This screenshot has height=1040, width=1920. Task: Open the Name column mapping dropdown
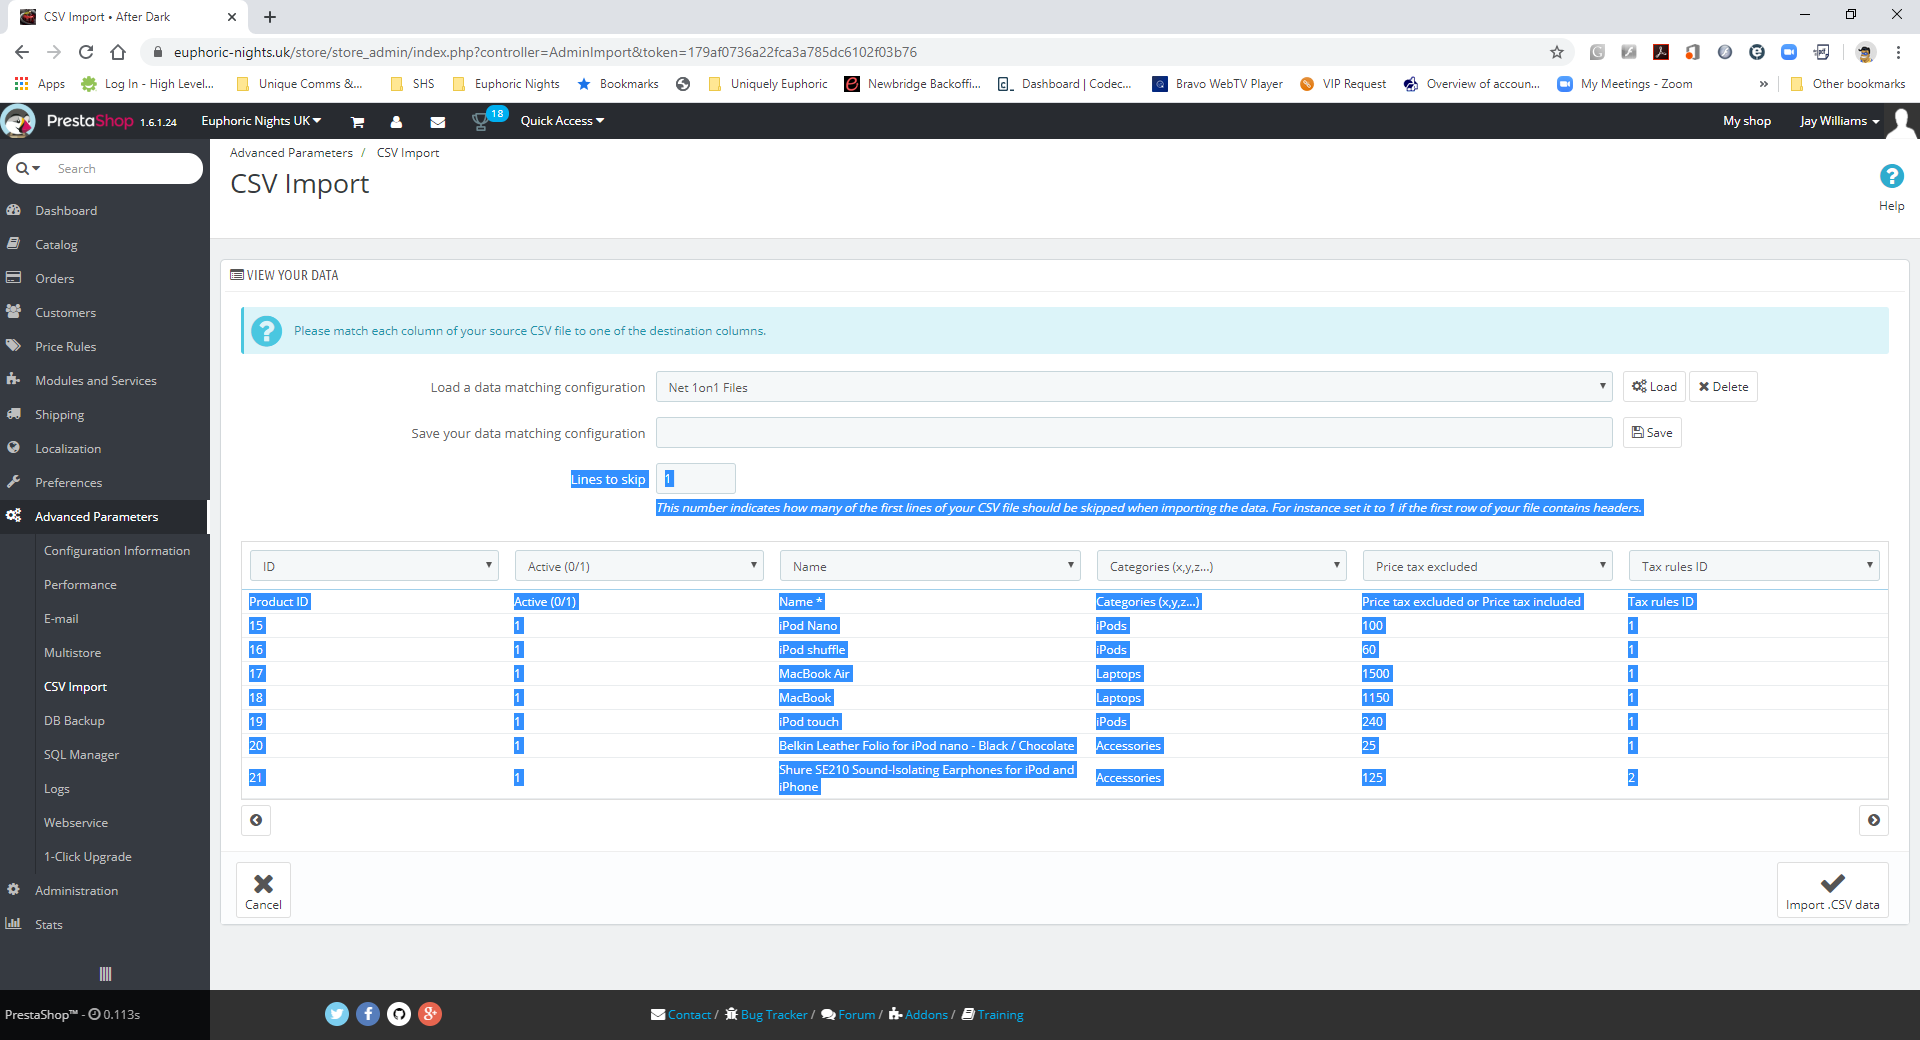[930, 566]
